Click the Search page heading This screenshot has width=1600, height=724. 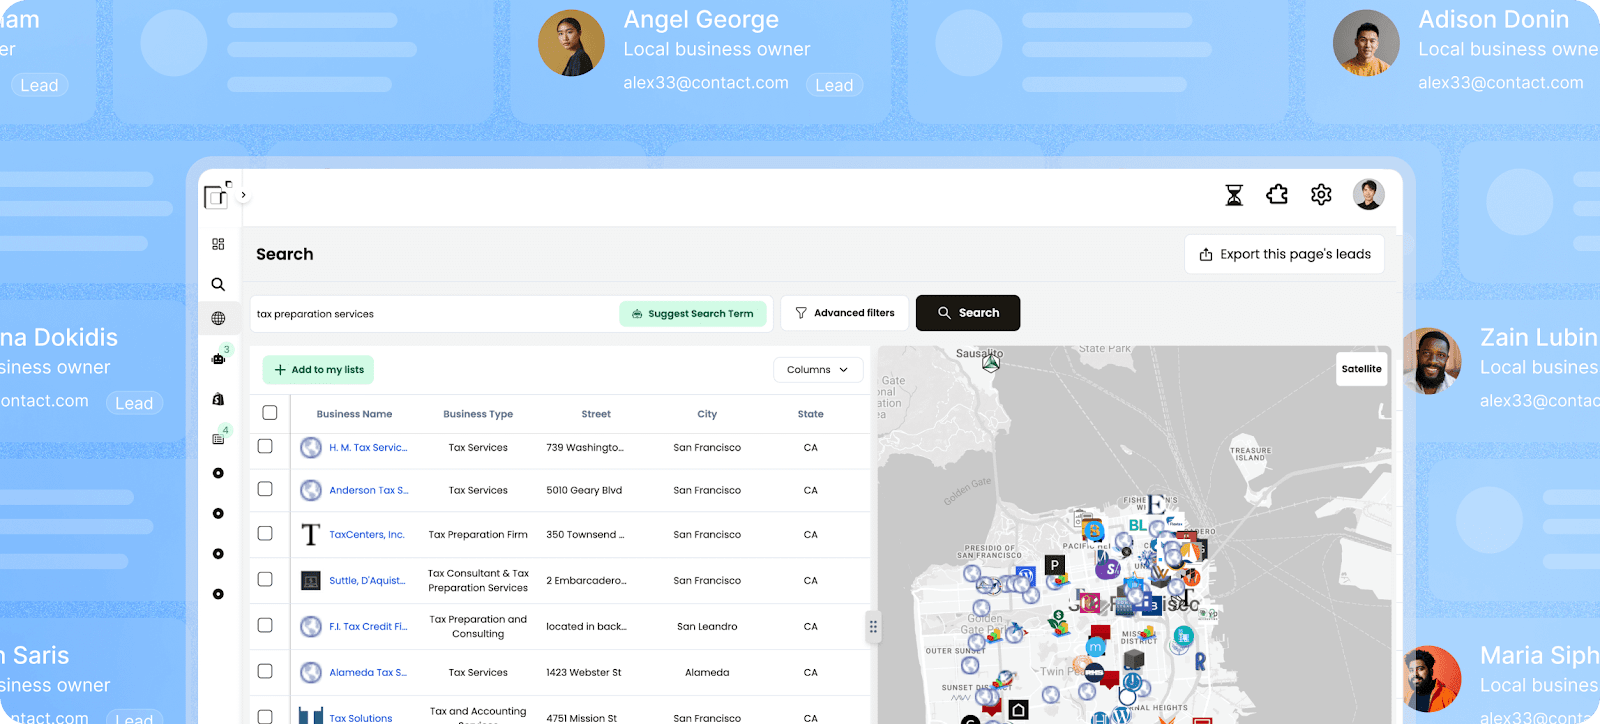click(285, 254)
